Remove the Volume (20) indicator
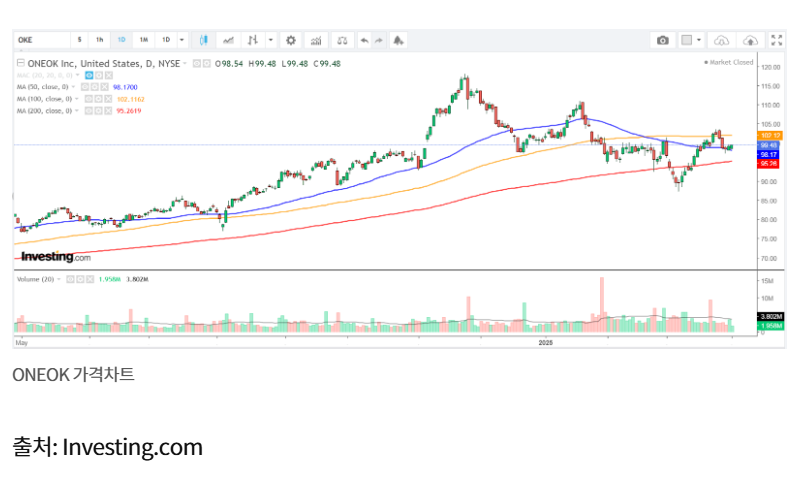The height and width of the screenshot is (486, 799). 90,279
